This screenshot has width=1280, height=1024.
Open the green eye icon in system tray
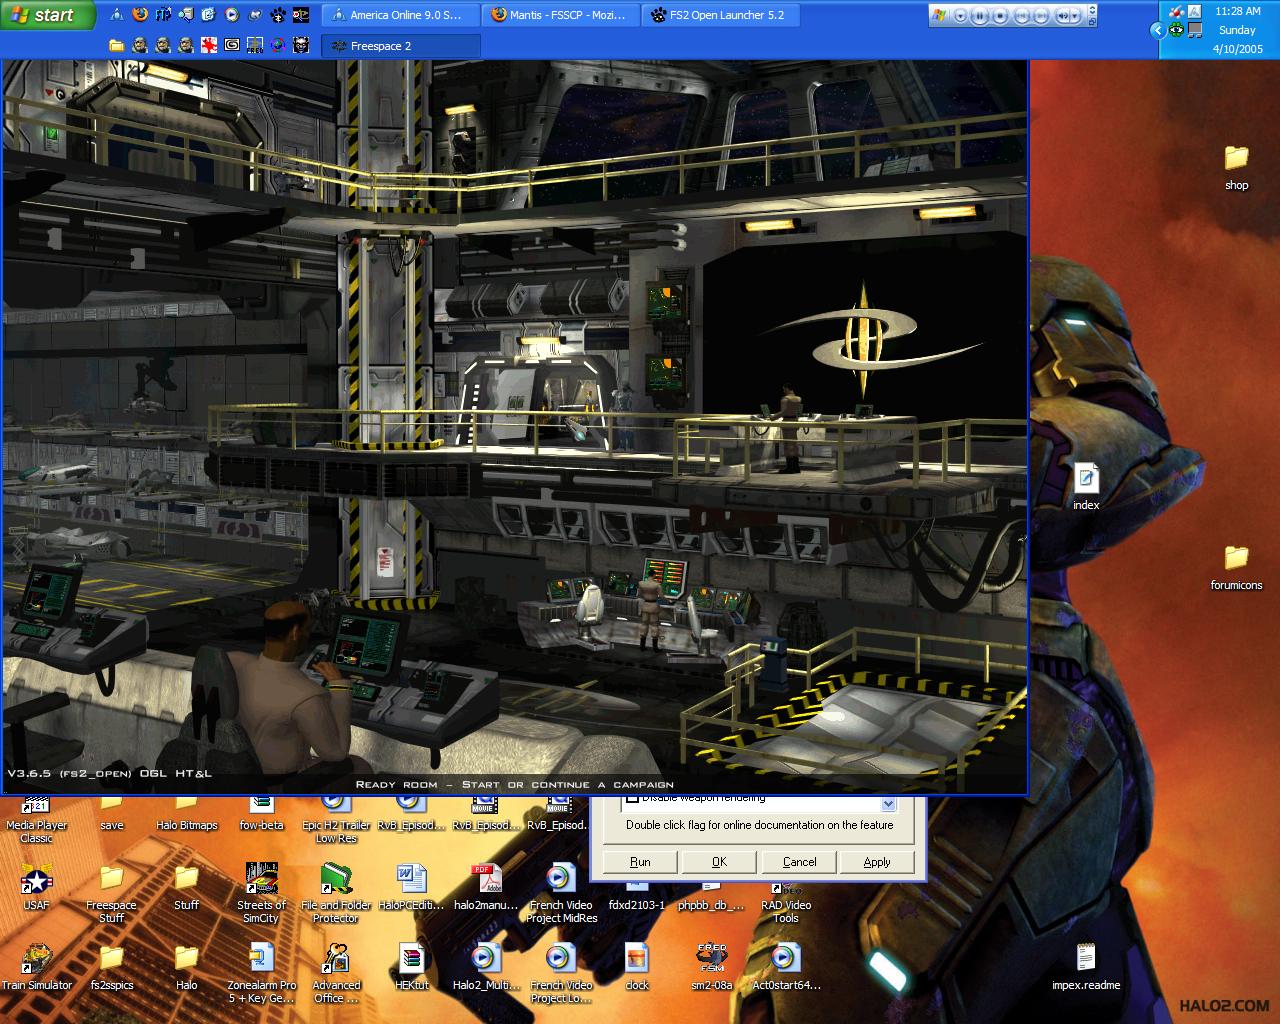click(1176, 30)
